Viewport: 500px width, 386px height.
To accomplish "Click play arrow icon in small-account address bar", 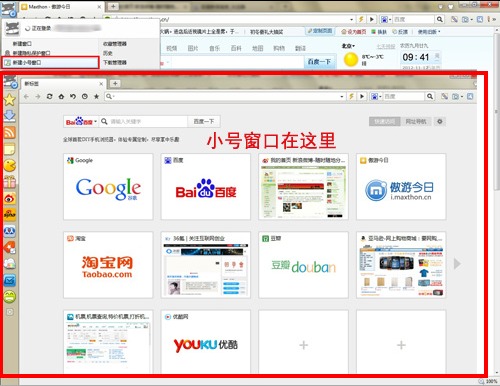I will click(x=362, y=96).
